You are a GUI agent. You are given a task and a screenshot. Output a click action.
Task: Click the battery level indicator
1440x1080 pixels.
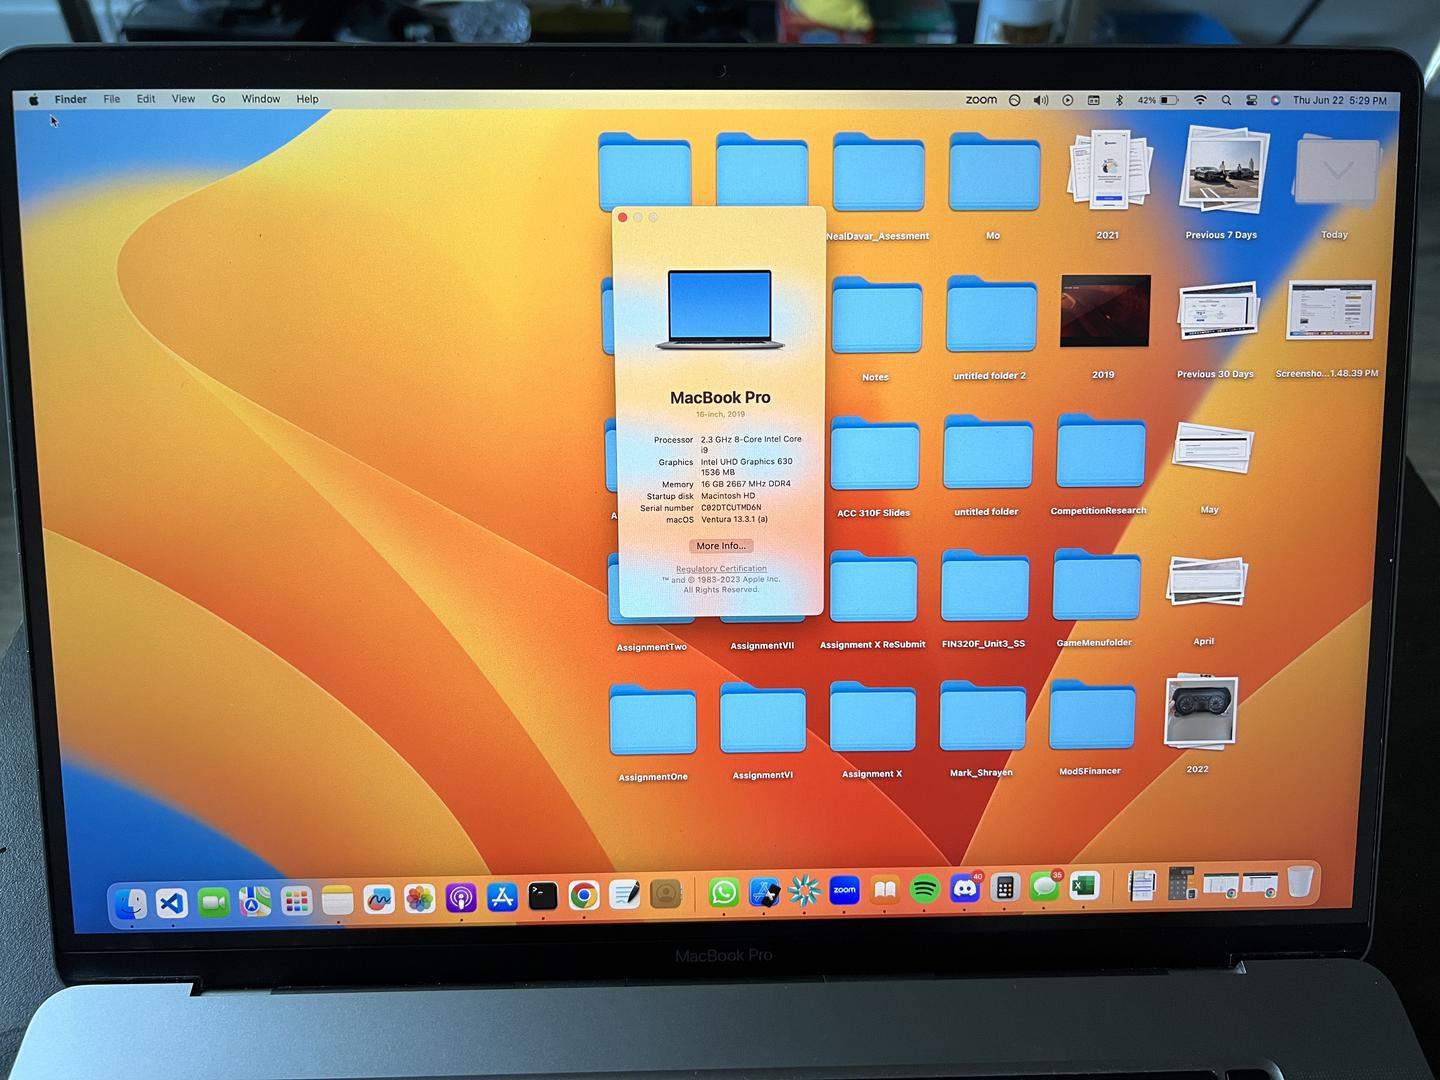coord(1158,100)
